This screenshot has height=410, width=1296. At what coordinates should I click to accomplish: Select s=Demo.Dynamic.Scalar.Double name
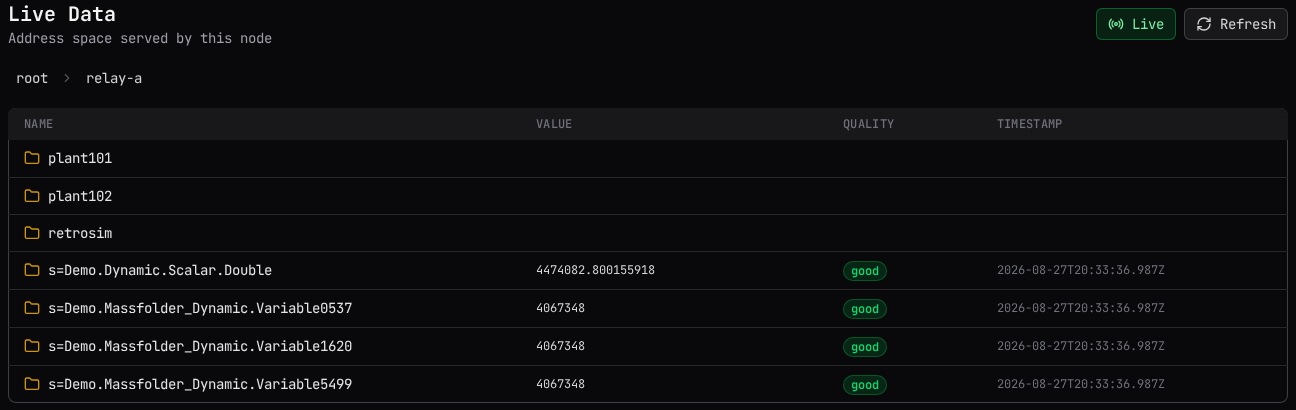[160, 270]
